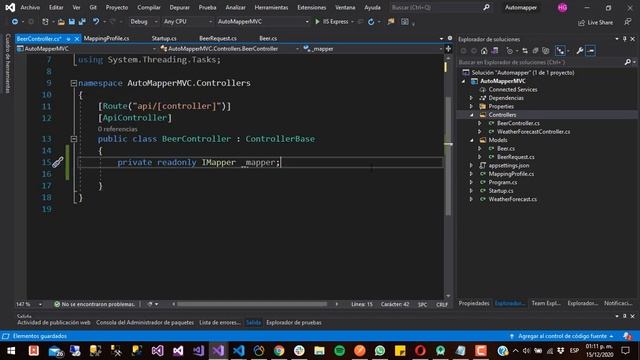640x360 pixels.
Task: Switch to the MappingProfile.cs tab
Action: (107, 39)
